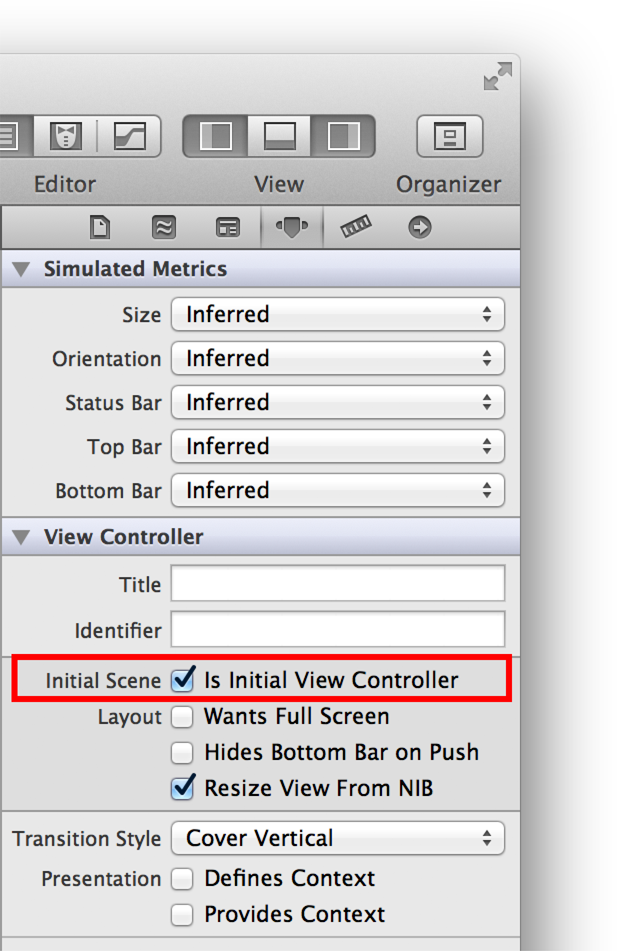Collapse the Simulated Metrics section
The height and width of the screenshot is (951, 617).
[22, 269]
